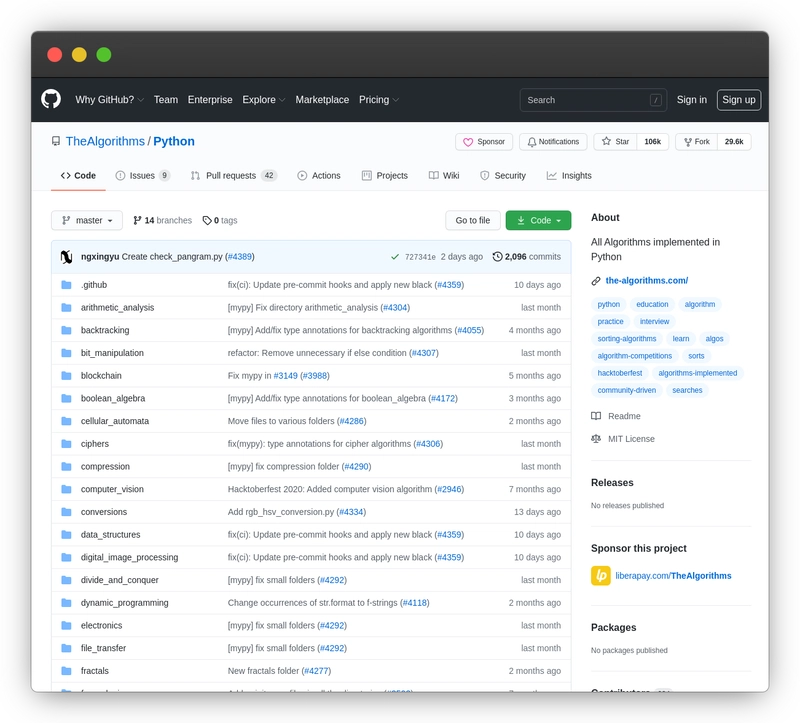800x723 pixels.
Task: Go to the Actions tab
Action: [x=319, y=176]
